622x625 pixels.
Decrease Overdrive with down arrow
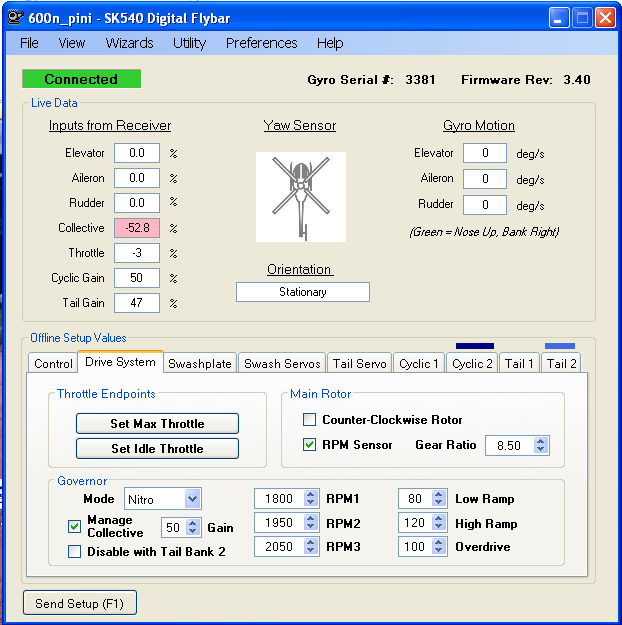tap(439, 550)
